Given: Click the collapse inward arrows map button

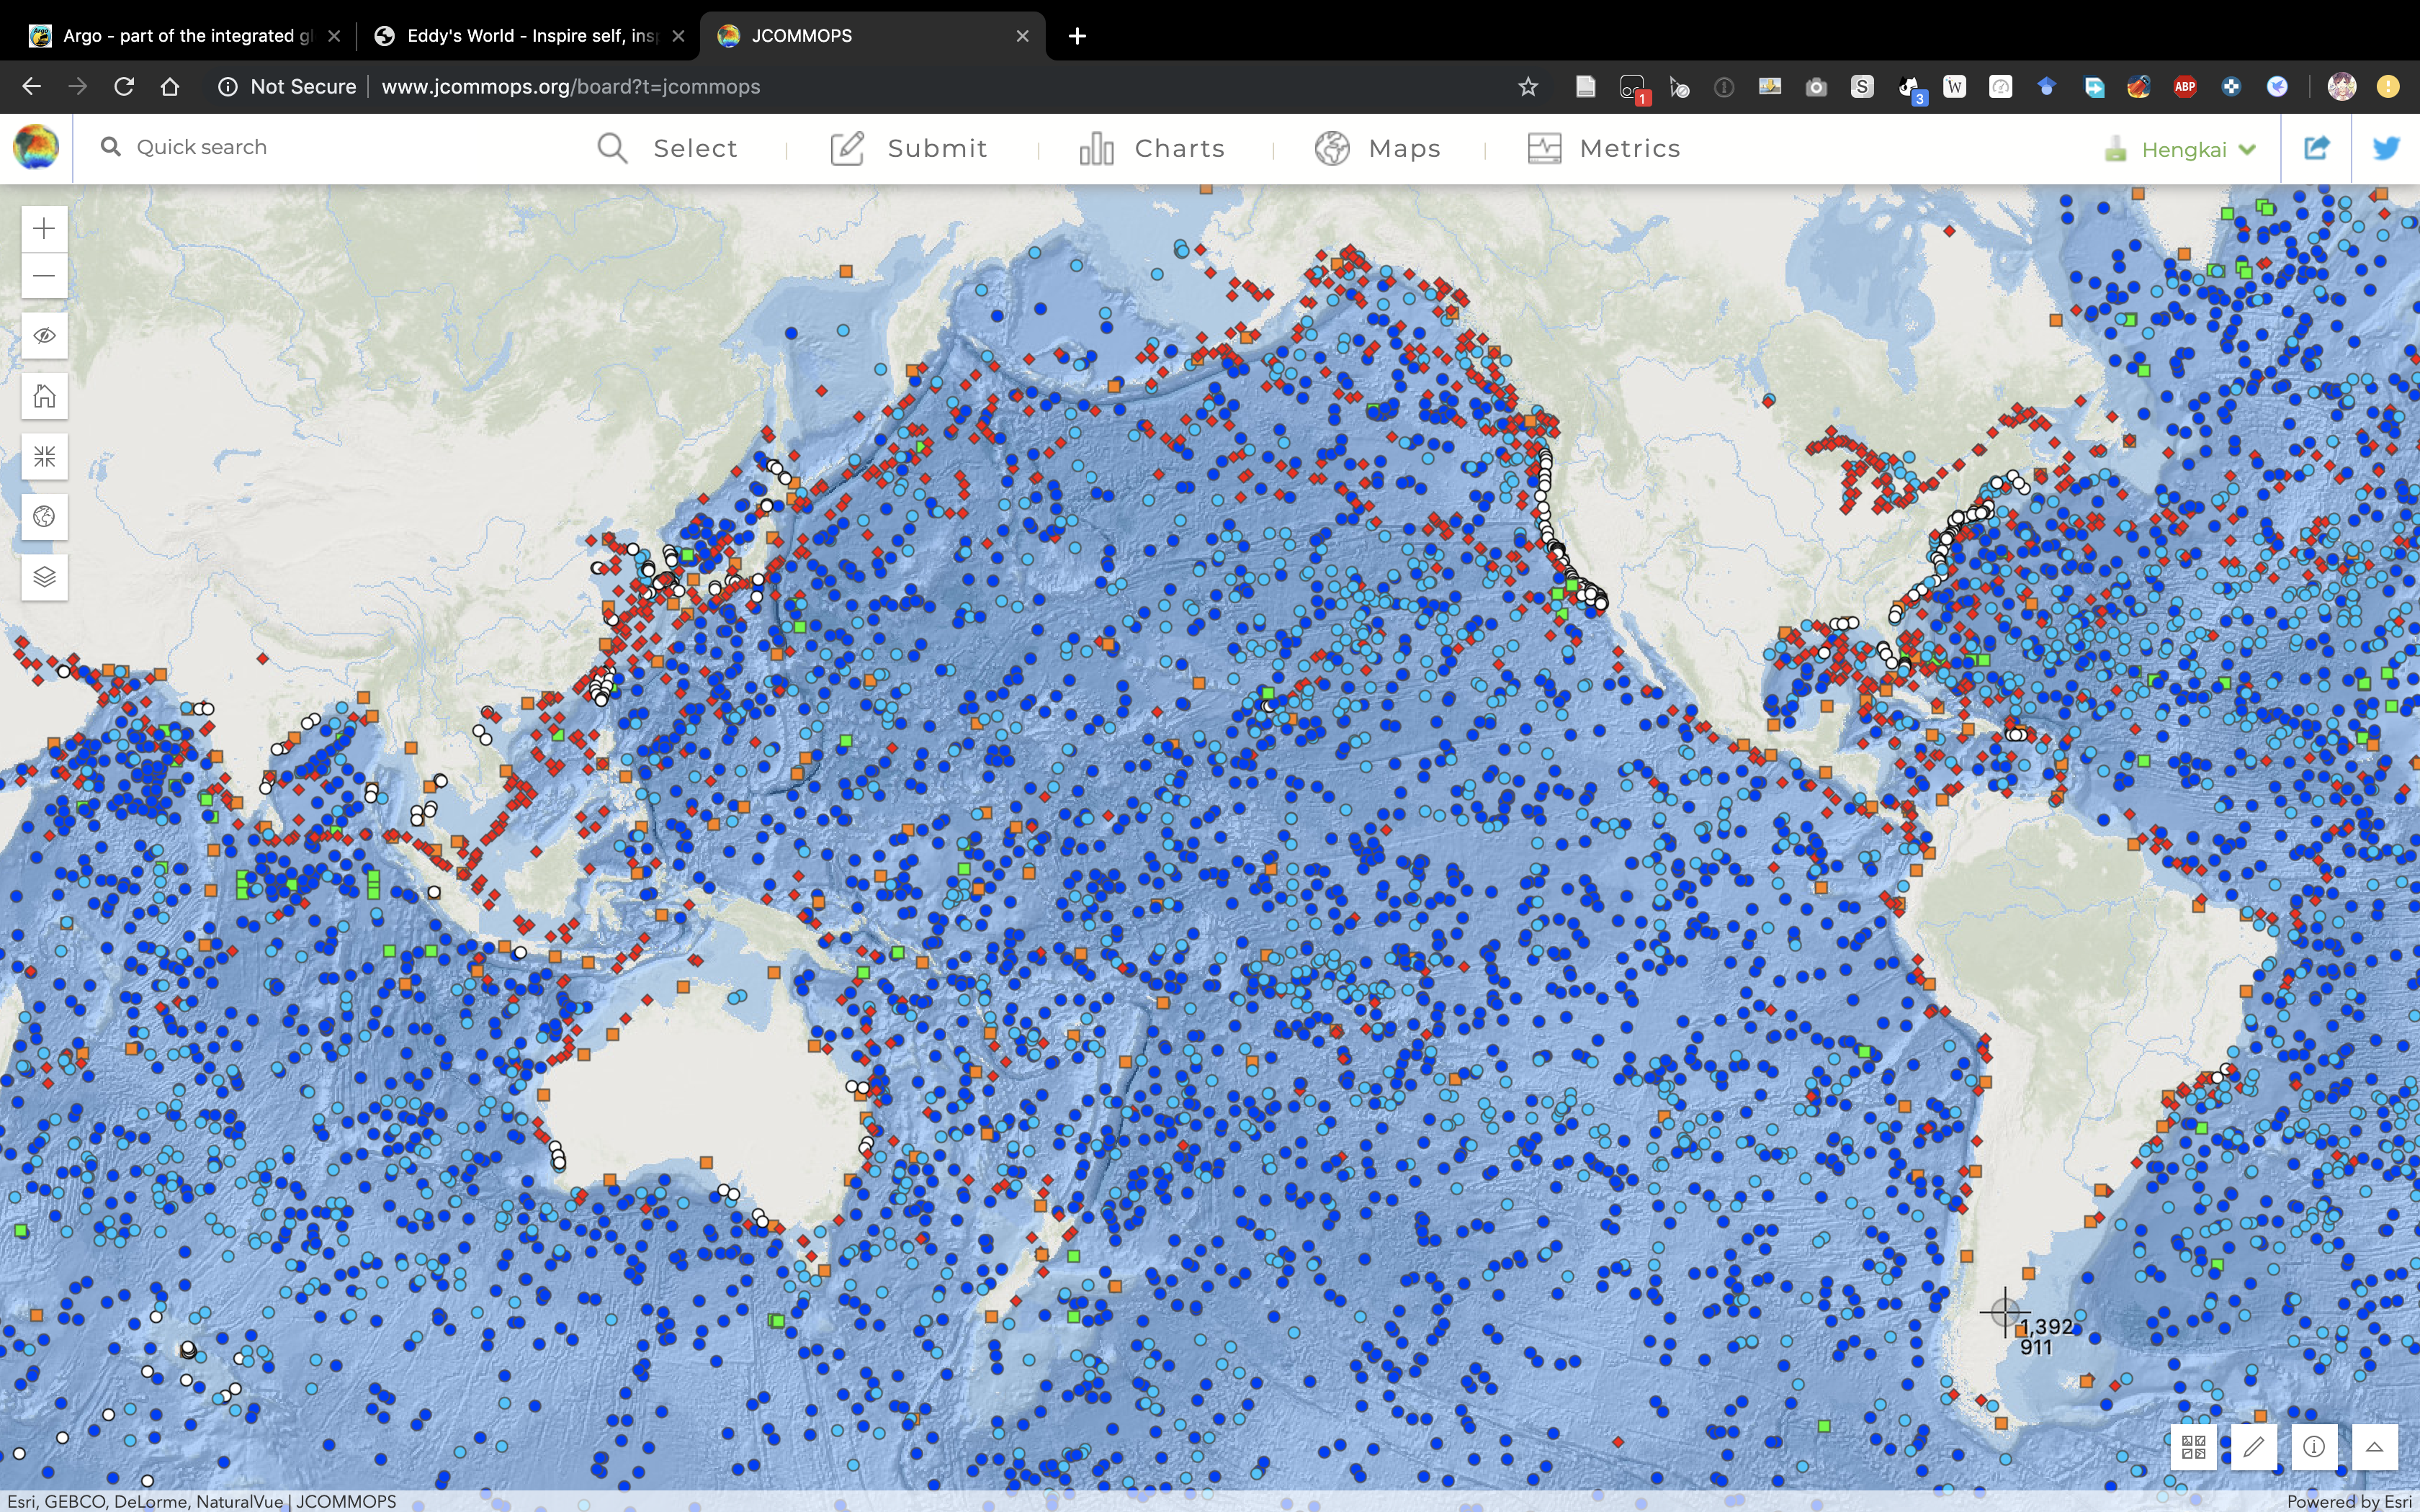Looking at the screenshot, I should click(44, 457).
